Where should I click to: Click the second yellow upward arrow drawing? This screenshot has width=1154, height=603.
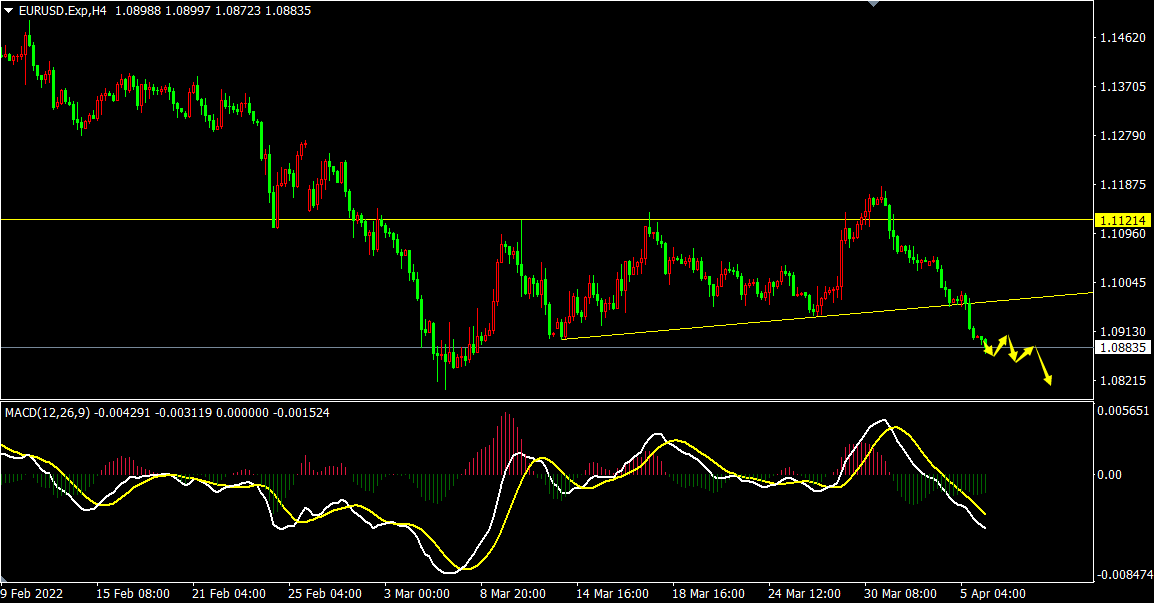[x=1025, y=352]
